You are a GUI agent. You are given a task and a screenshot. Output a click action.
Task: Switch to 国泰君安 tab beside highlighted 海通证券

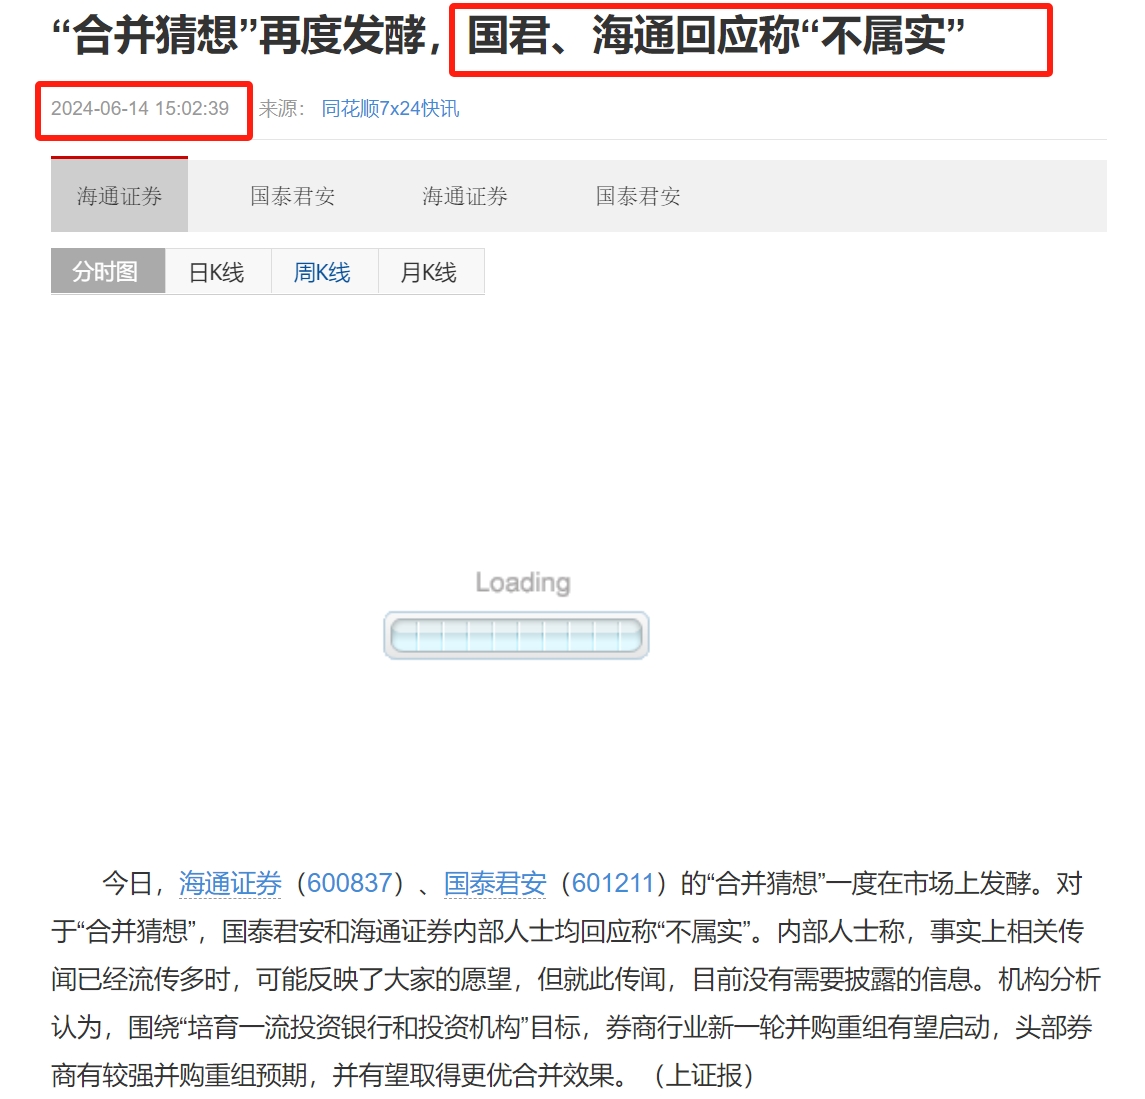pos(292,196)
